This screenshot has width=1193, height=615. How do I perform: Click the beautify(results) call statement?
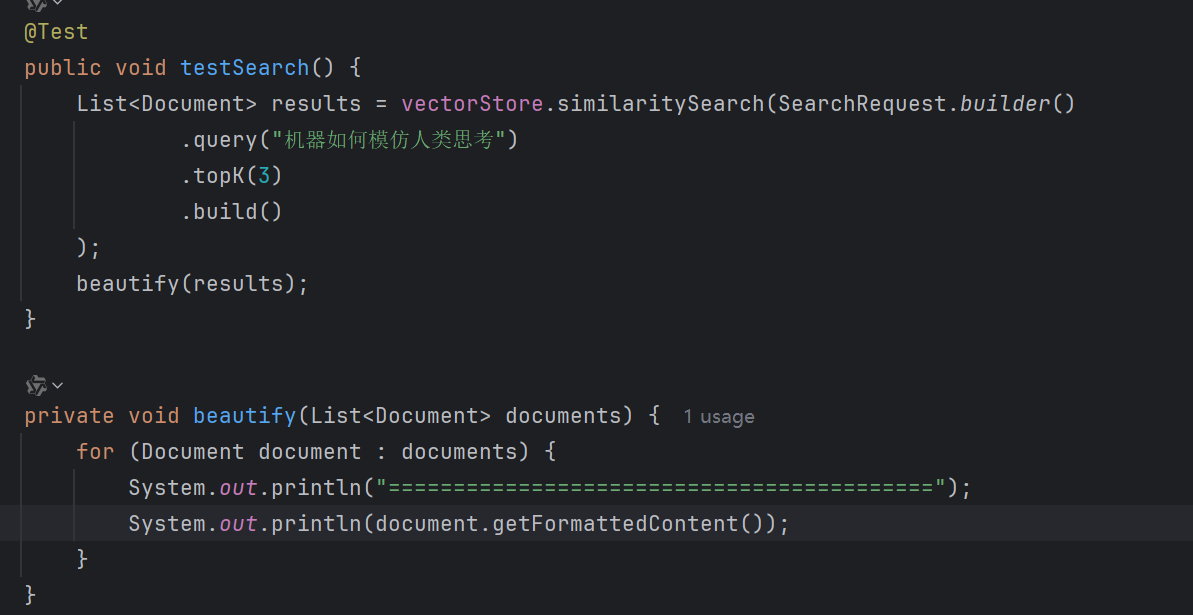(192, 284)
